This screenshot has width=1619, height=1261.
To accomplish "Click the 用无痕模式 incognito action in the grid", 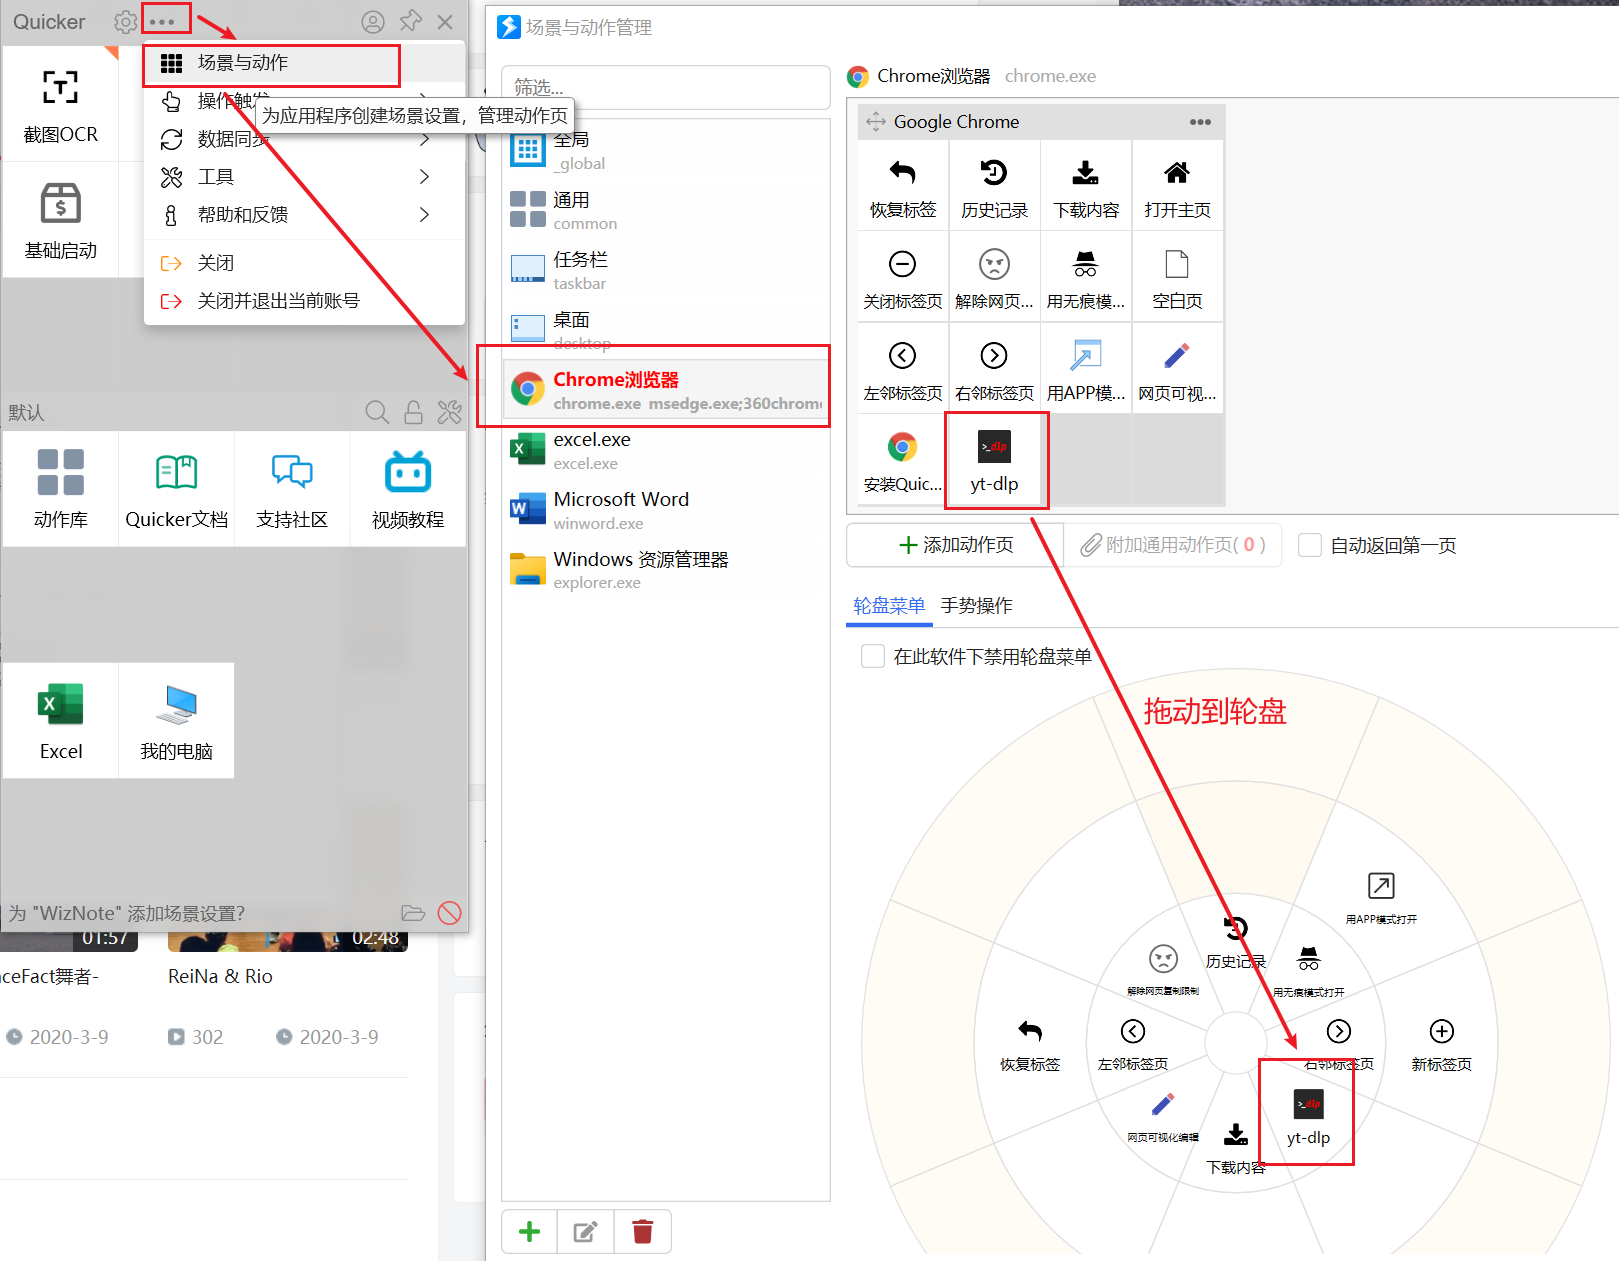I will 1086,277.
